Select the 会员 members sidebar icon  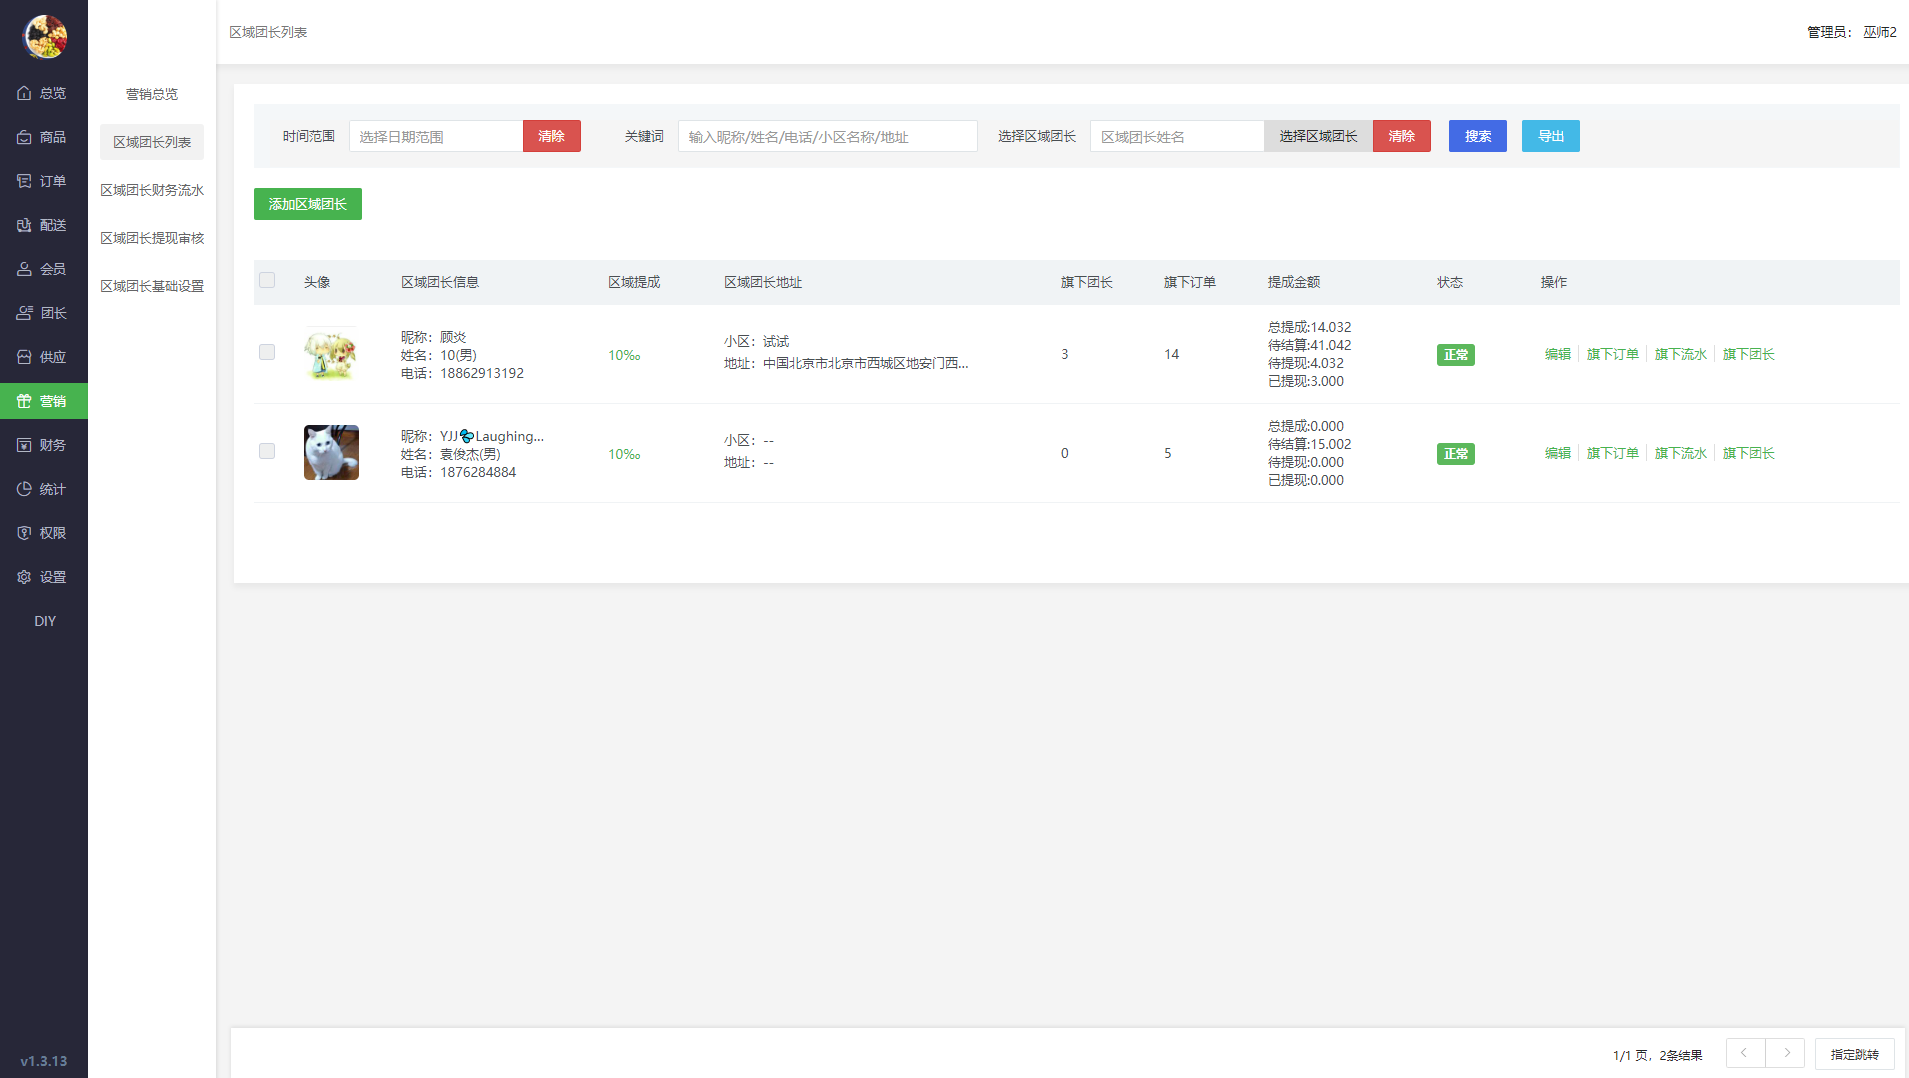pyautogui.click(x=25, y=269)
